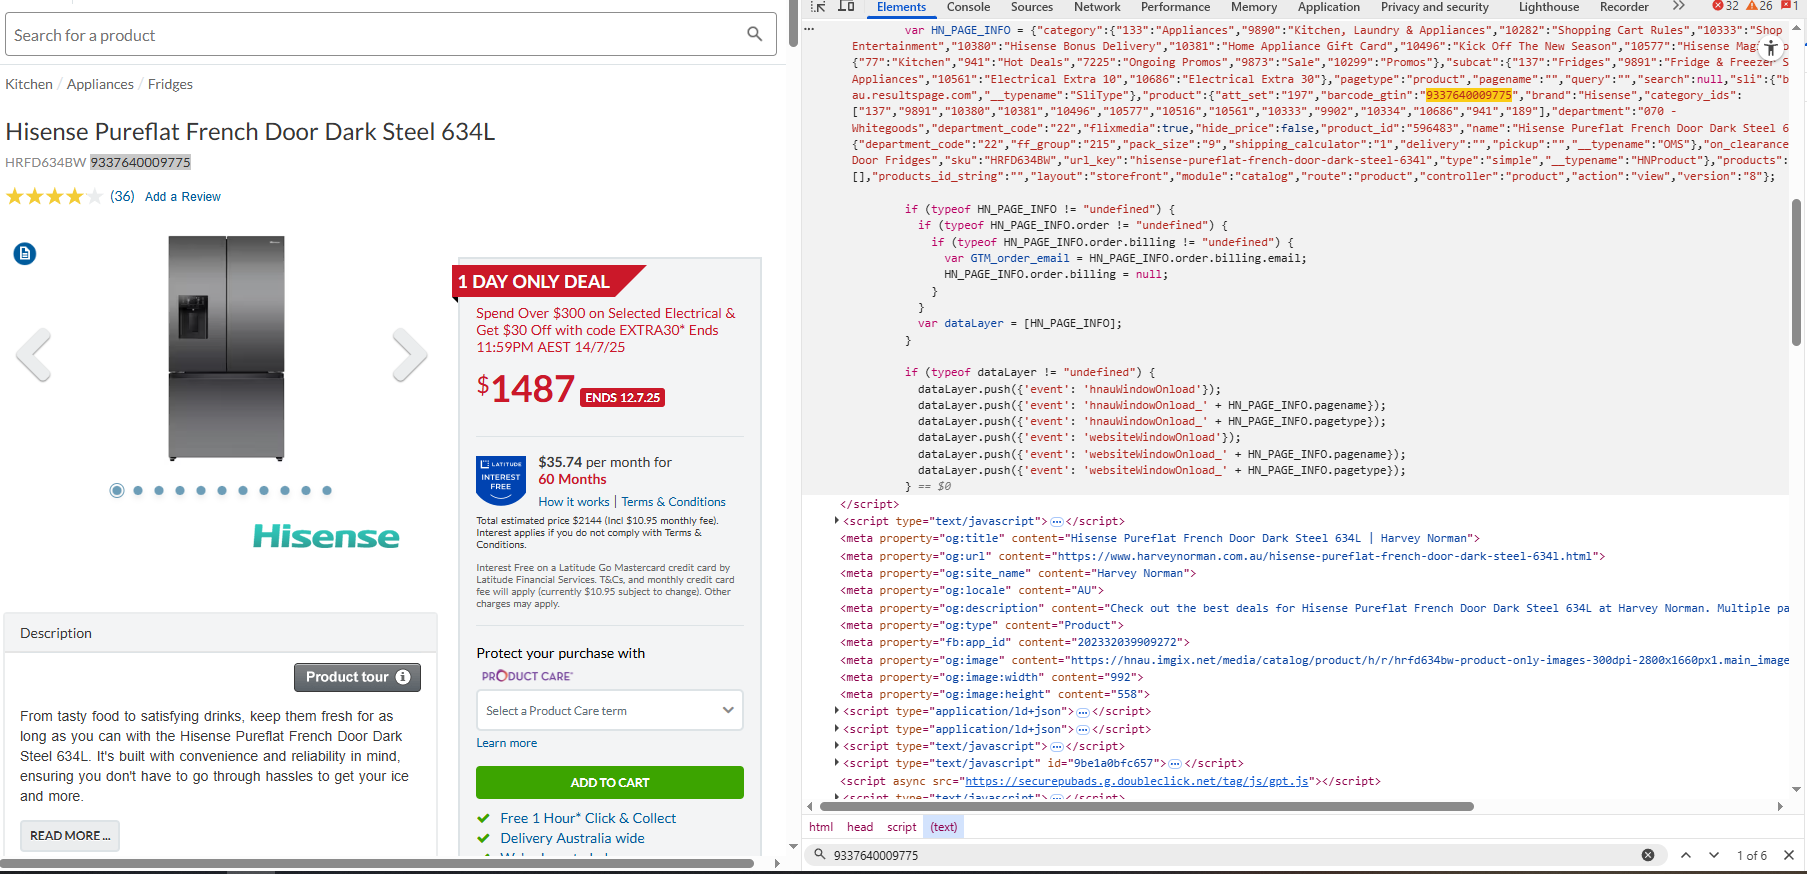Expand the second application/ld+json script node

[x=837, y=729]
